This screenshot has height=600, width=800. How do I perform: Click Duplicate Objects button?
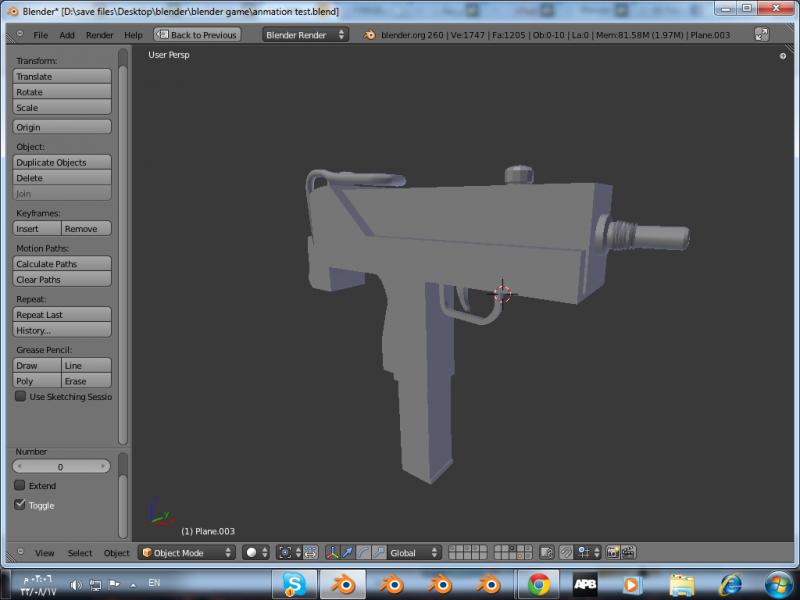point(62,162)
